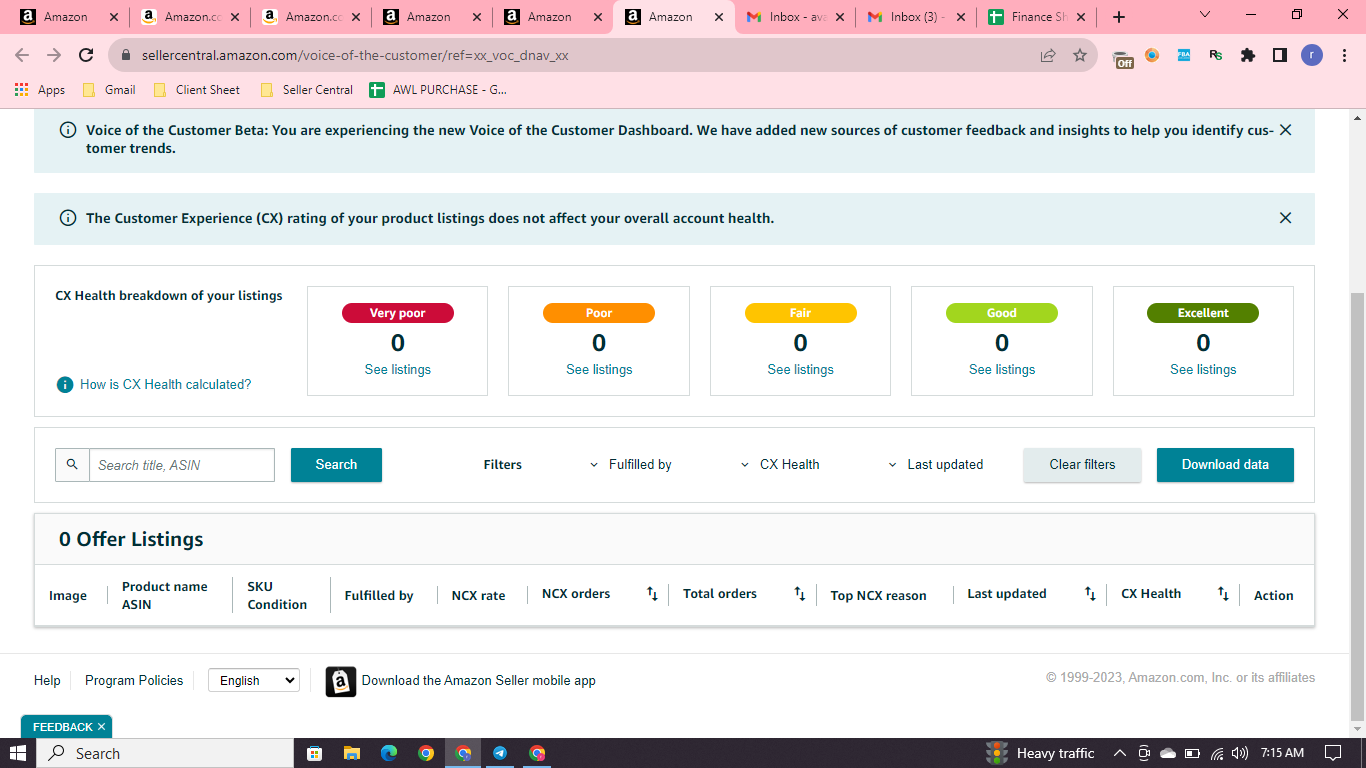This screenshot has height=768, width=1366.
Task: Toggle the Chrome side panel icon
Action: [1280, 56]
